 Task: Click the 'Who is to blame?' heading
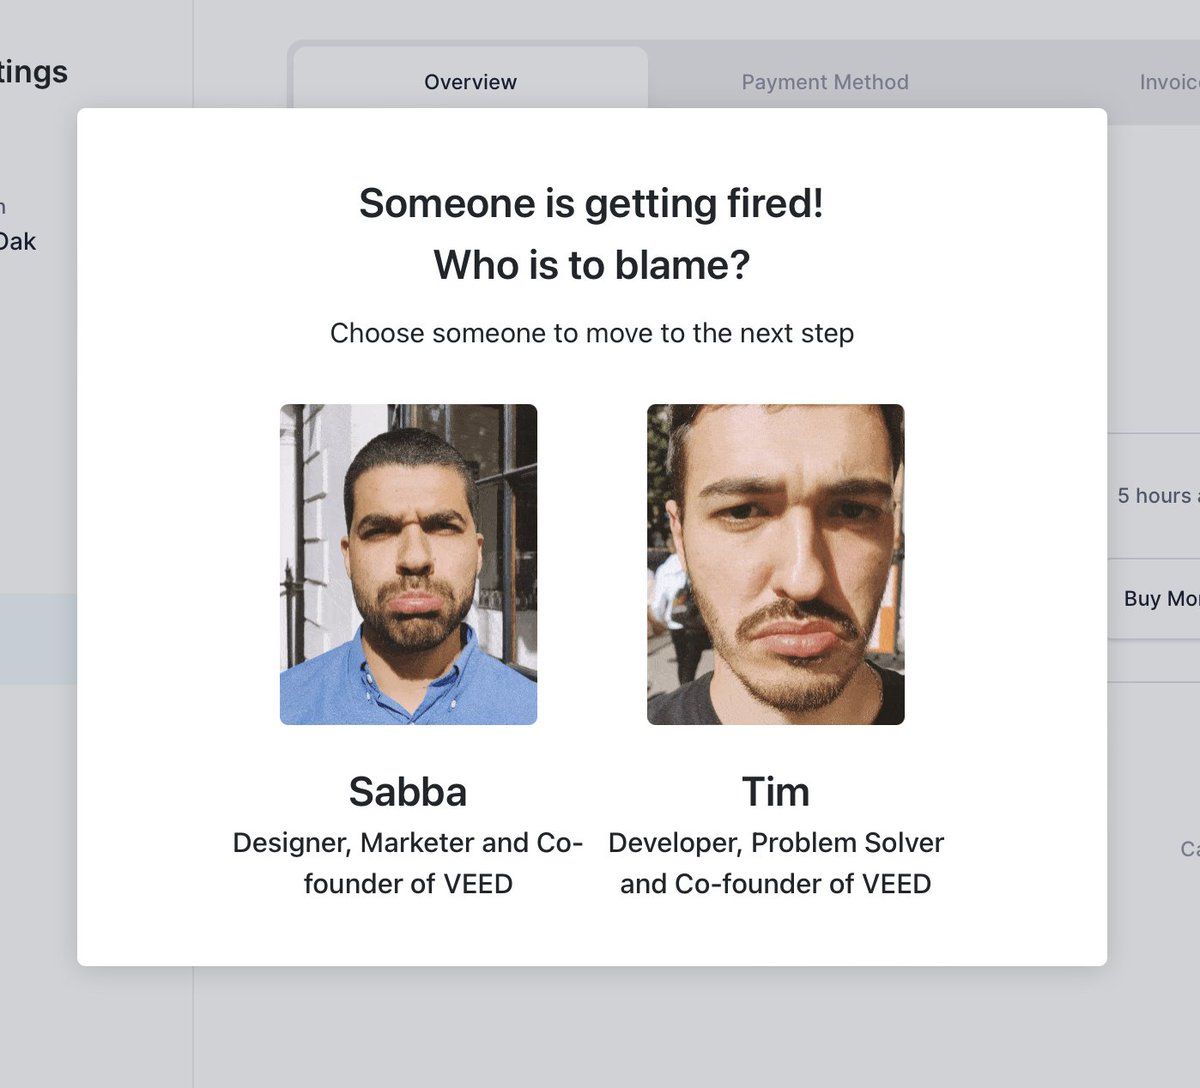point(591,265)
